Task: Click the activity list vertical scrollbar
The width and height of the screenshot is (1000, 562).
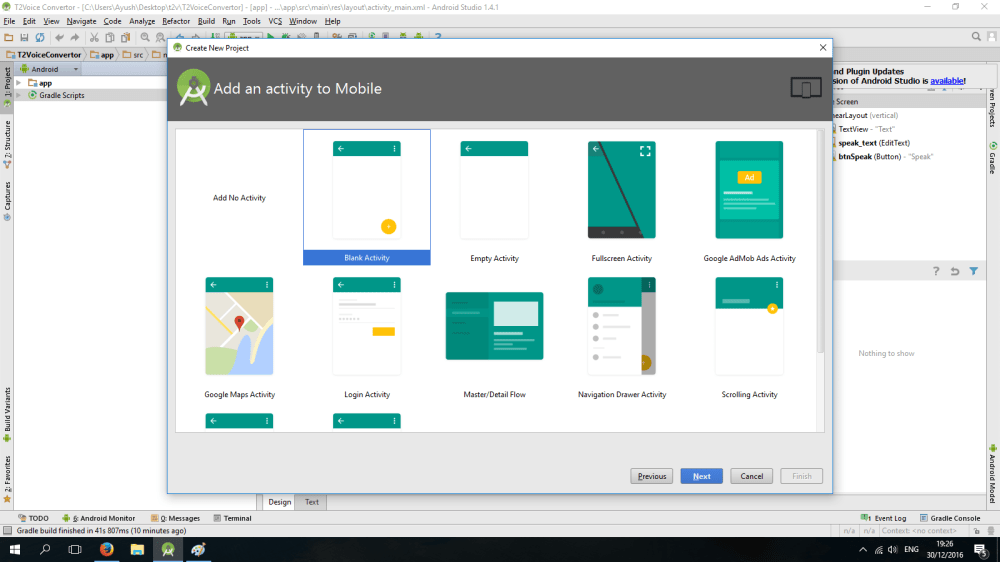Action: coord(821,250)
